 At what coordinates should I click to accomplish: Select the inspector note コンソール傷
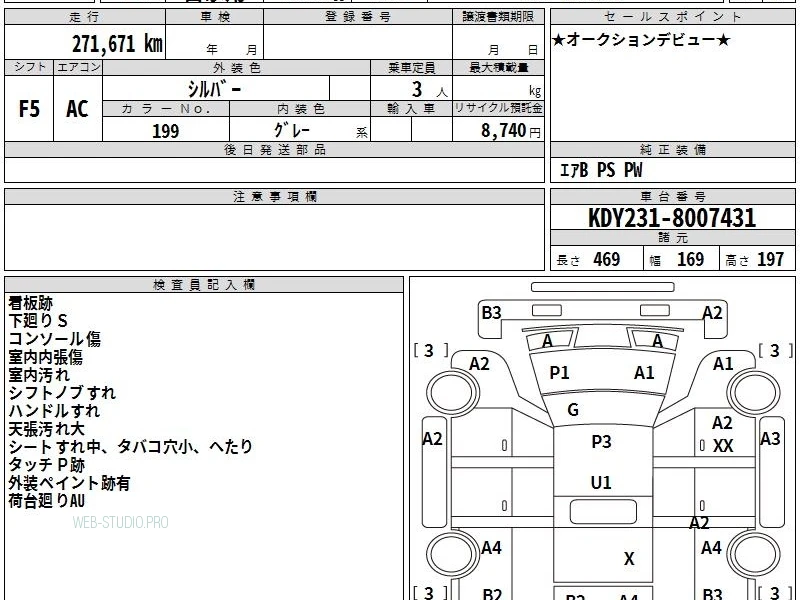(x=54, y=339)
